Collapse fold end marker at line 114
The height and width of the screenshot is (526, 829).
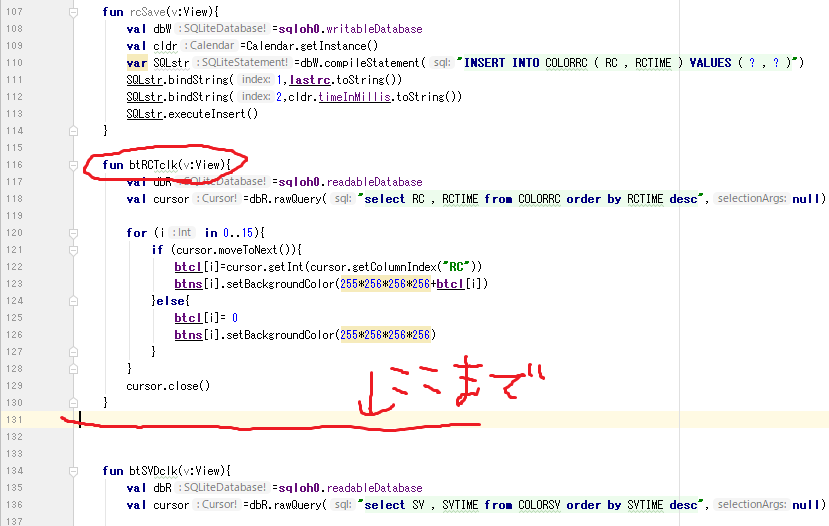click(73, 131)
